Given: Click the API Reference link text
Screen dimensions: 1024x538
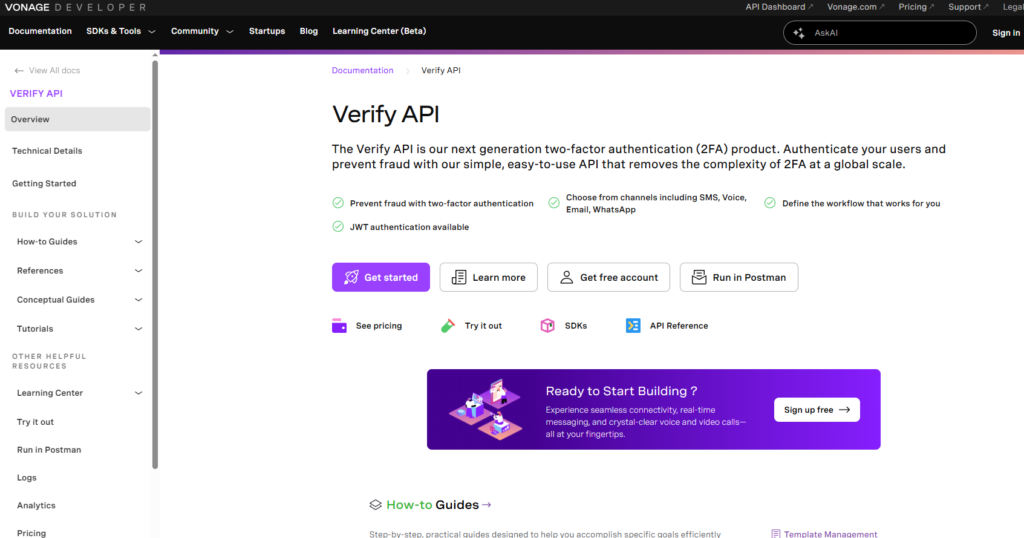Looking at the screenshot, I should [679, 326].
